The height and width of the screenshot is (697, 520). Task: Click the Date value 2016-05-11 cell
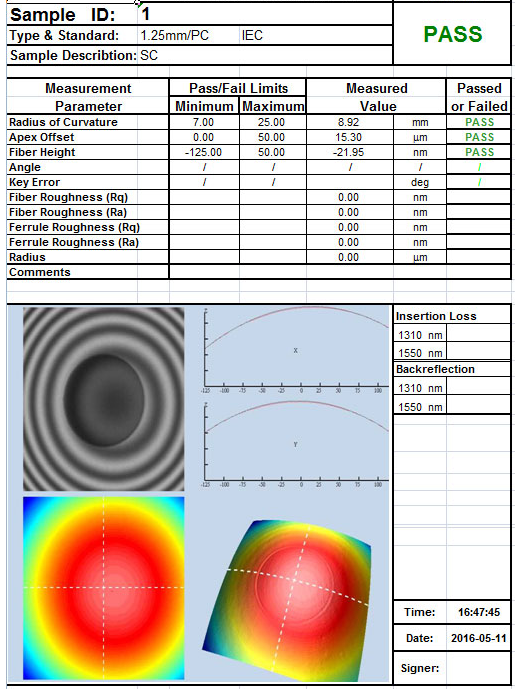478,638
